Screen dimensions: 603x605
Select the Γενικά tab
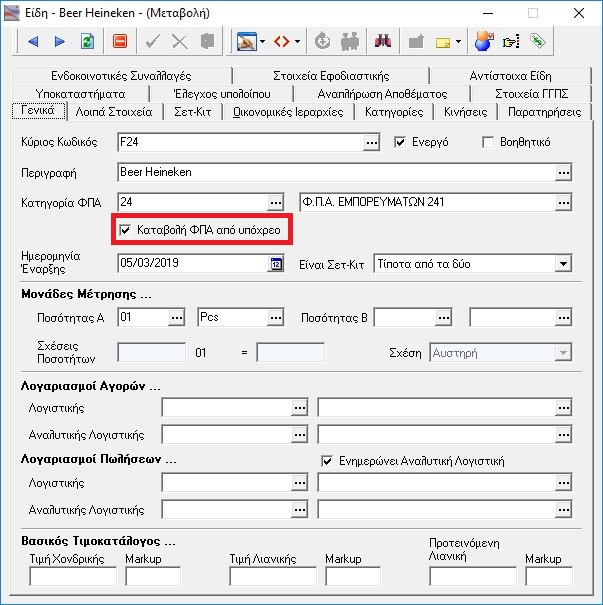tap(38, 110)
